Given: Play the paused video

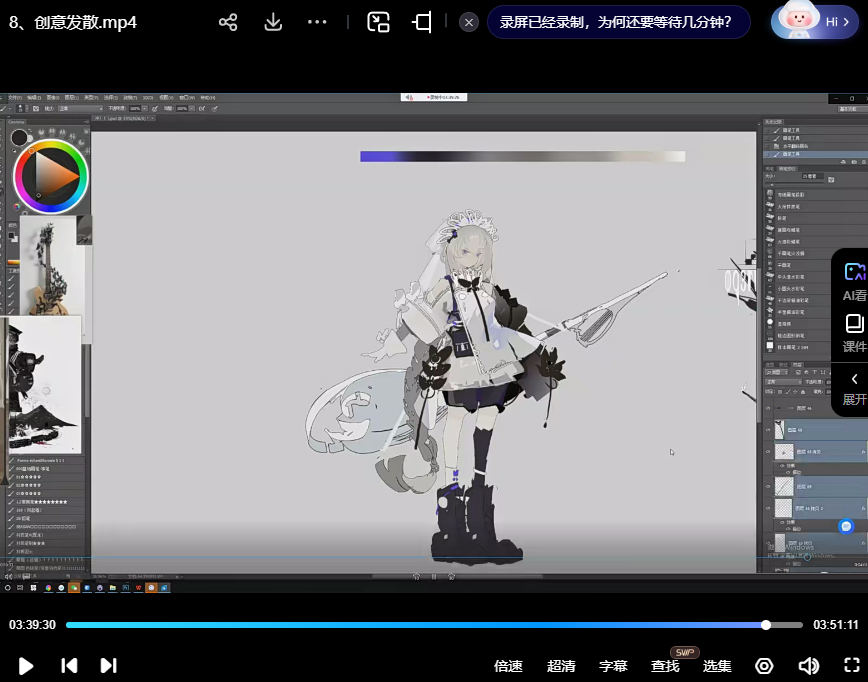Looking at the screenshot, I should (x=26, y=665).
